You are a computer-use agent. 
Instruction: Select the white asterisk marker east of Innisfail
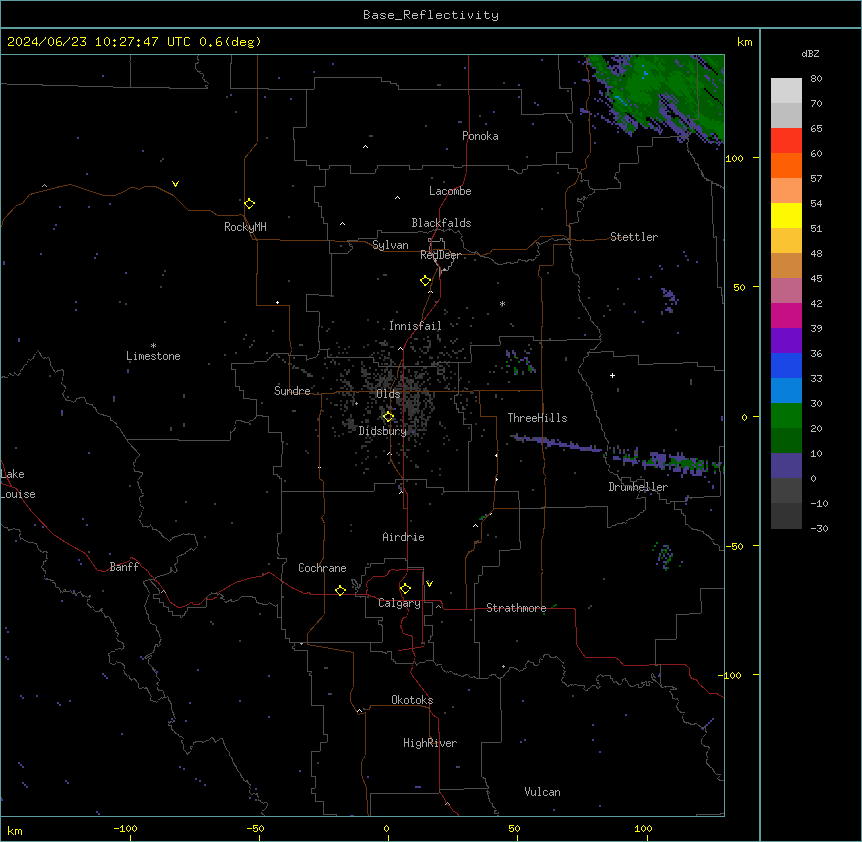point(502,303)
